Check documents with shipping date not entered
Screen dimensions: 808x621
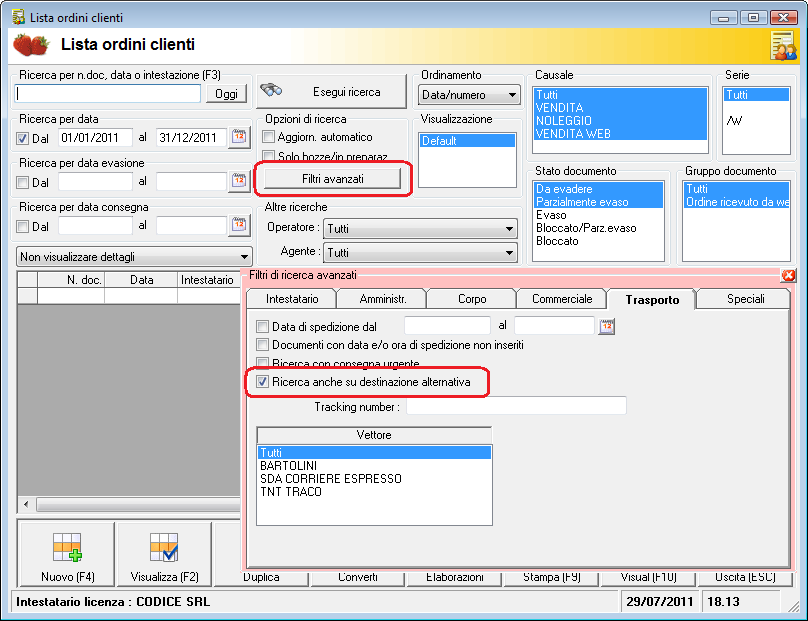click(x=262, y=344)
